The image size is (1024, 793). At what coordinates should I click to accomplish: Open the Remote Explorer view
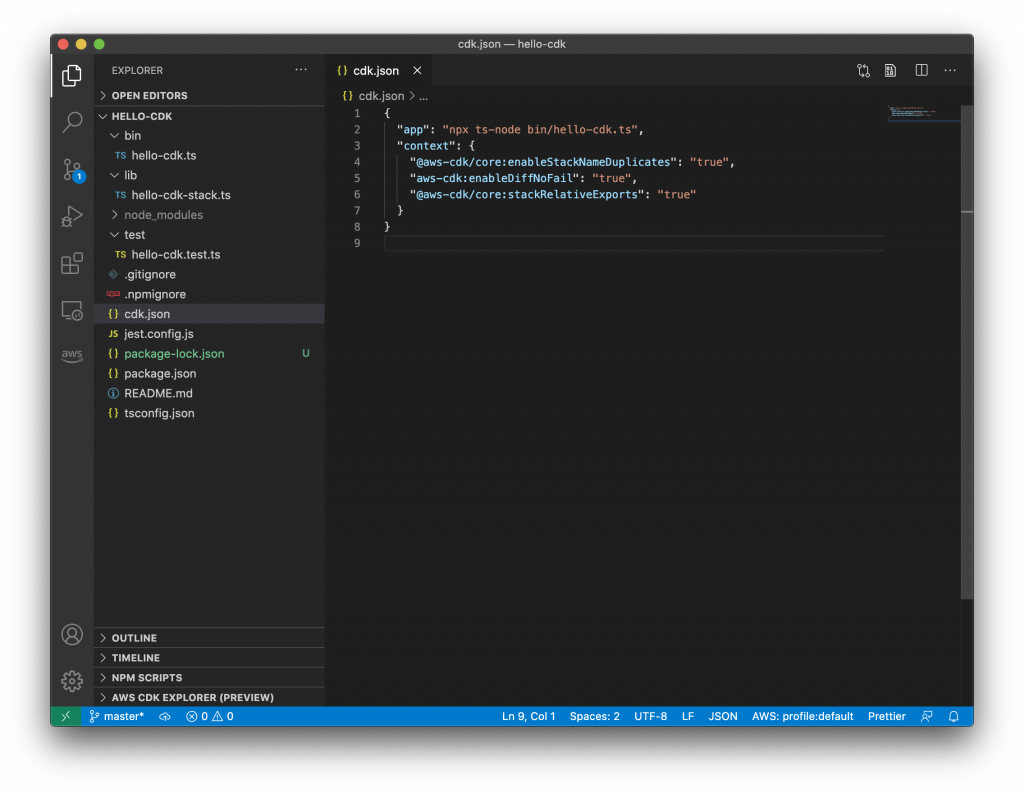(x=72, y=311)
